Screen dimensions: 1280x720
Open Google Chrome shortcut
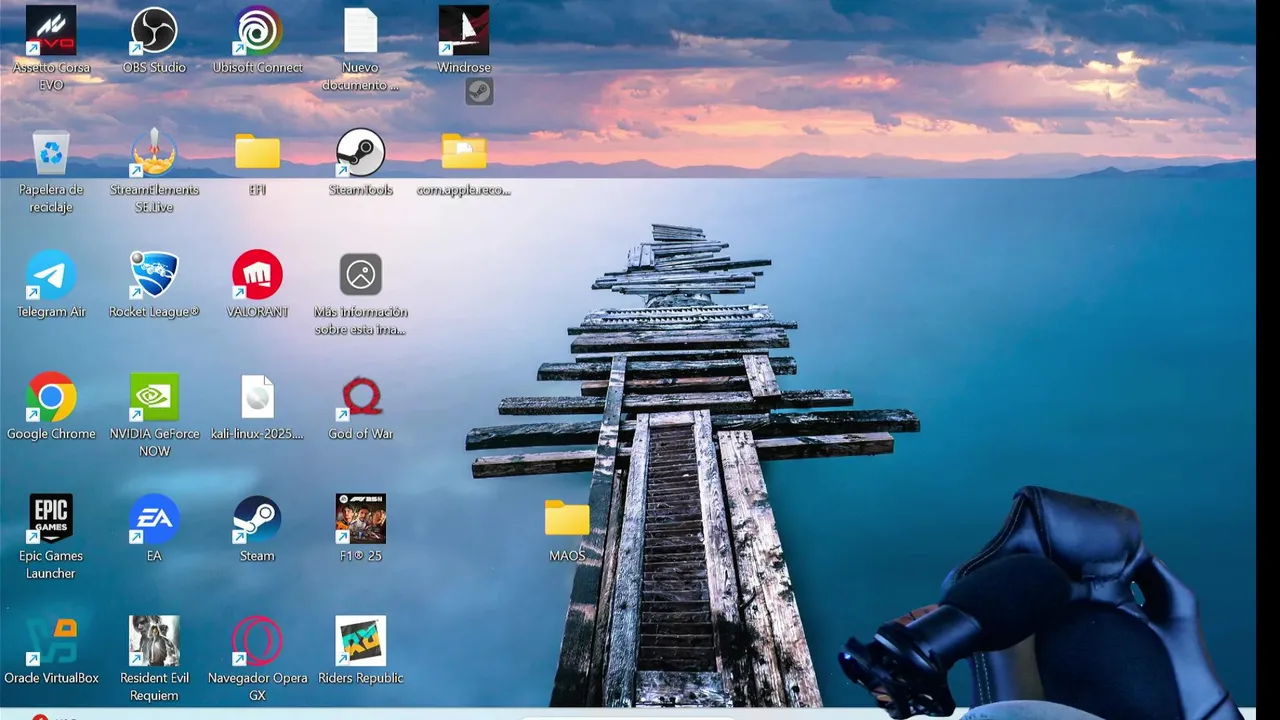pos(51,397)
